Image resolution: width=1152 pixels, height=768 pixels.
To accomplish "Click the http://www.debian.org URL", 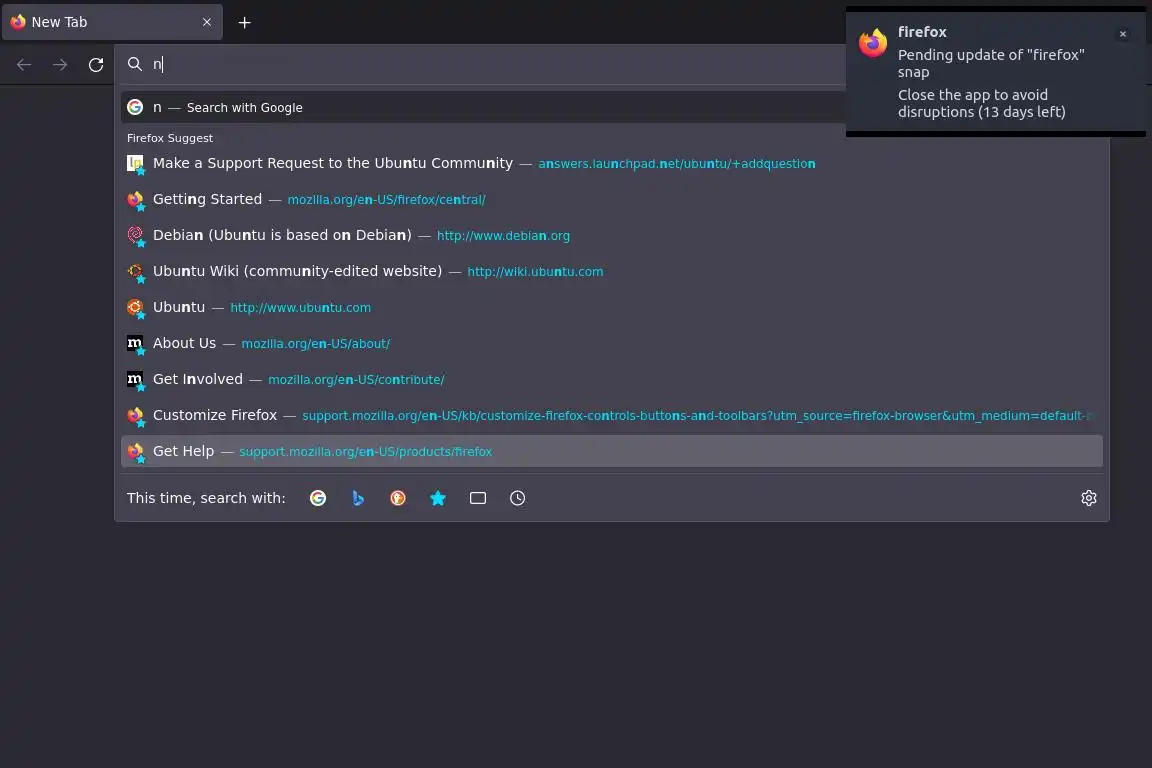I will (503, 236).
